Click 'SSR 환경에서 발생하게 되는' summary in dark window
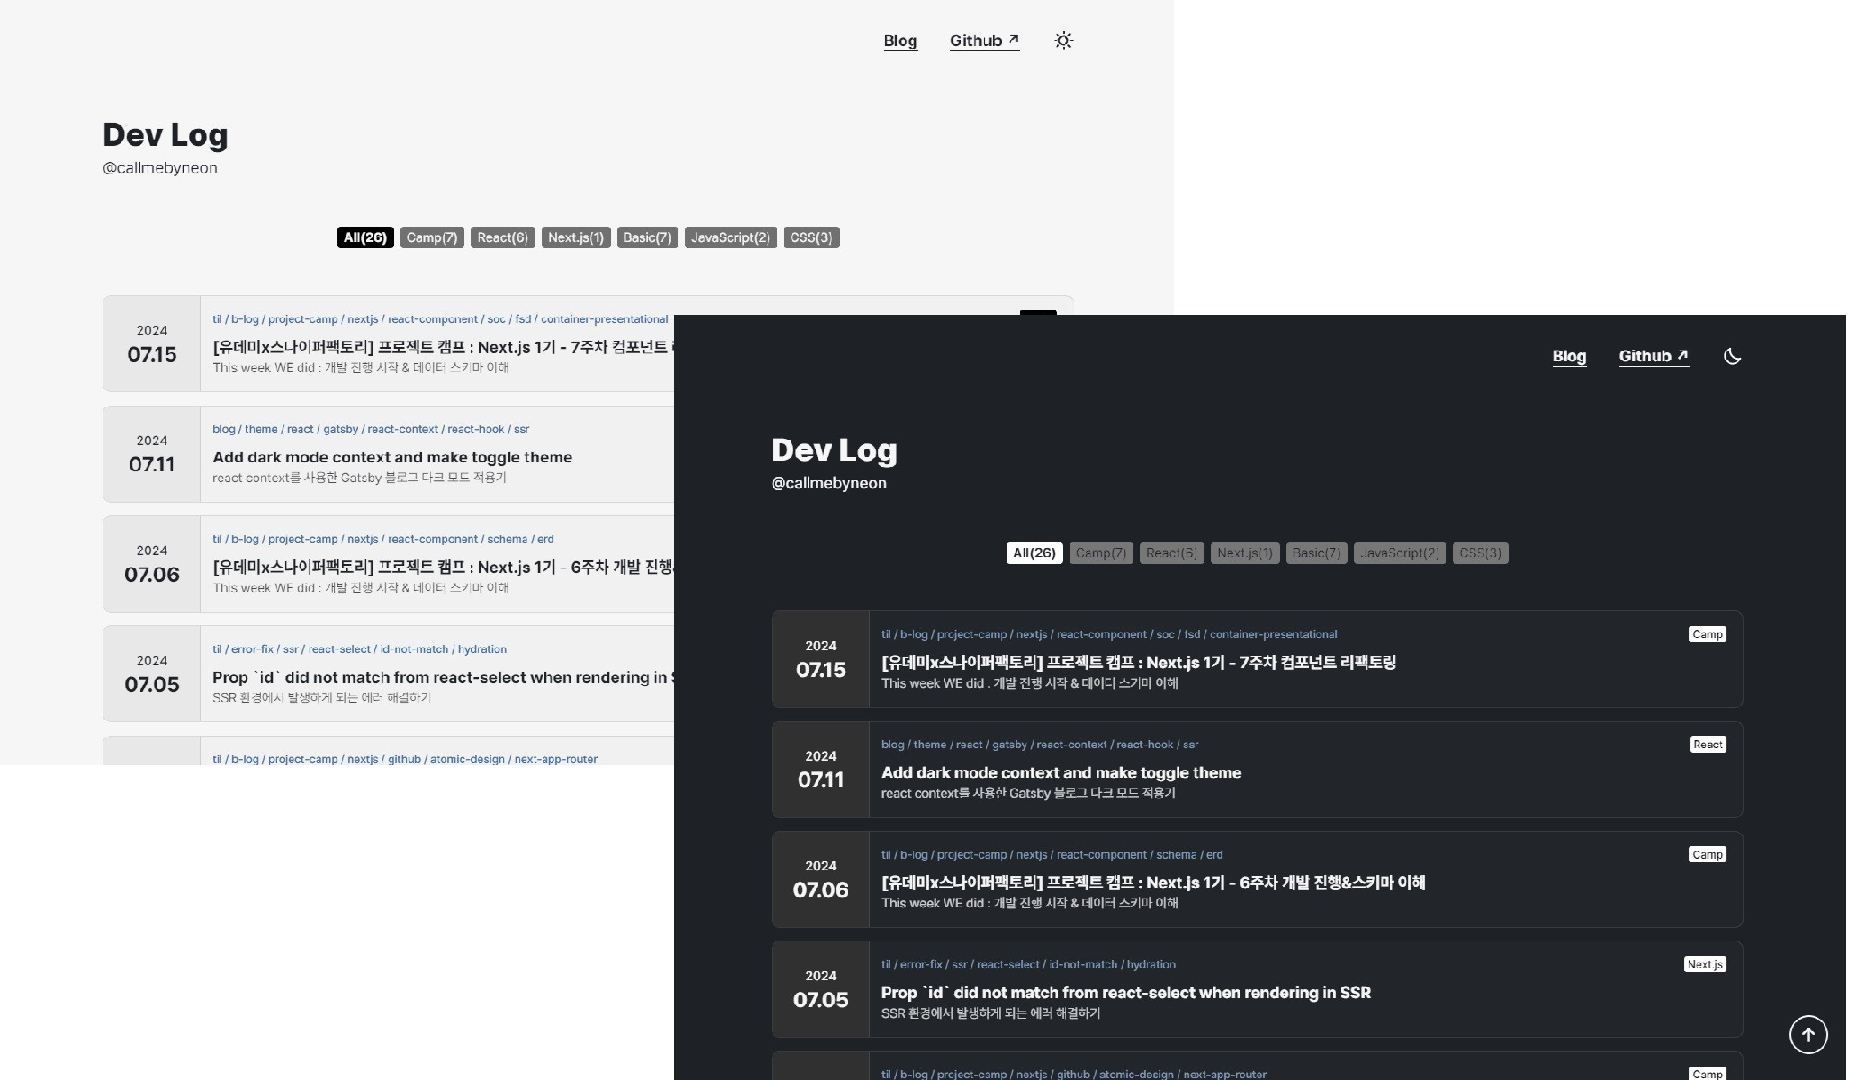The height and width of the screenshot is (1080, 1849). click(990, 1013)
